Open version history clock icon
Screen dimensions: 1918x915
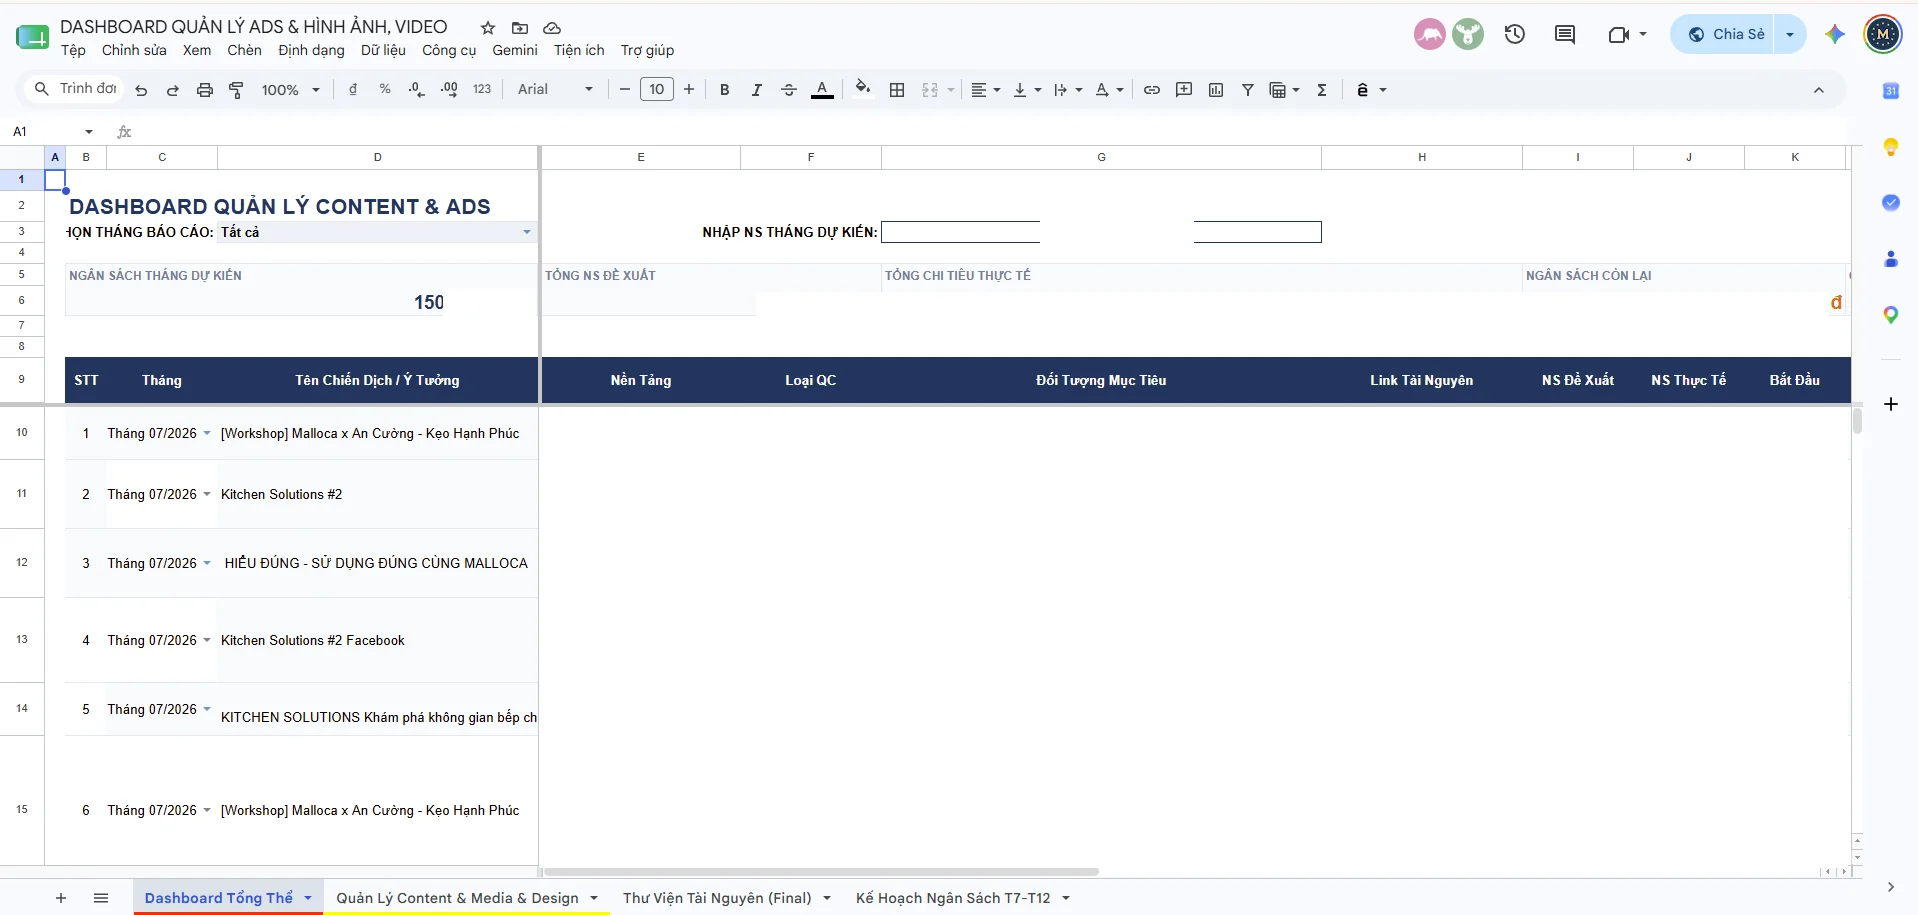click(1515, 34)
